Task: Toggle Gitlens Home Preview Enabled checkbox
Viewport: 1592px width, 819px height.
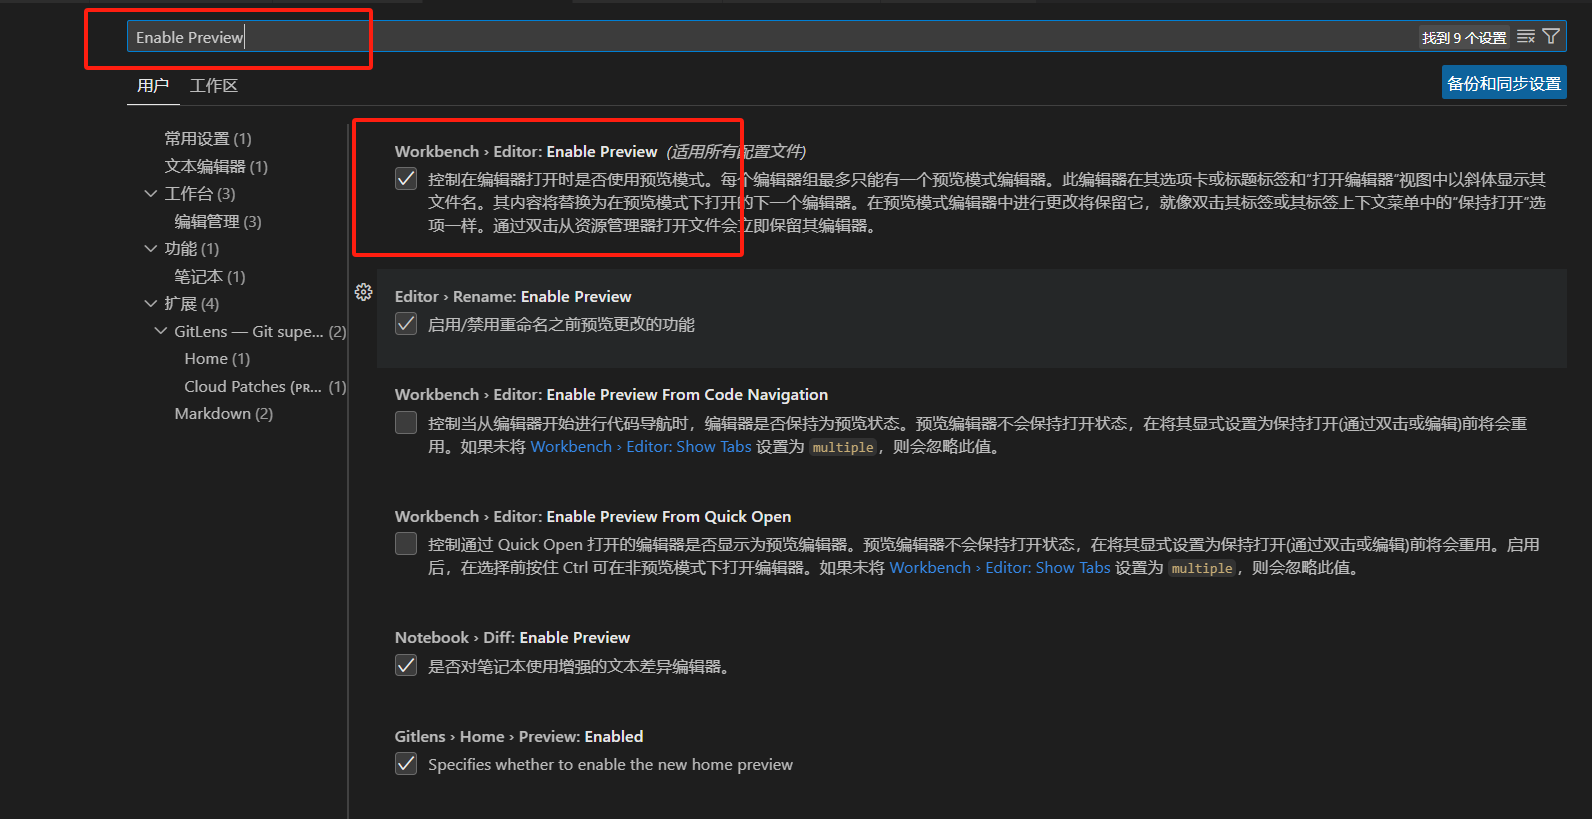Action: 406,764
